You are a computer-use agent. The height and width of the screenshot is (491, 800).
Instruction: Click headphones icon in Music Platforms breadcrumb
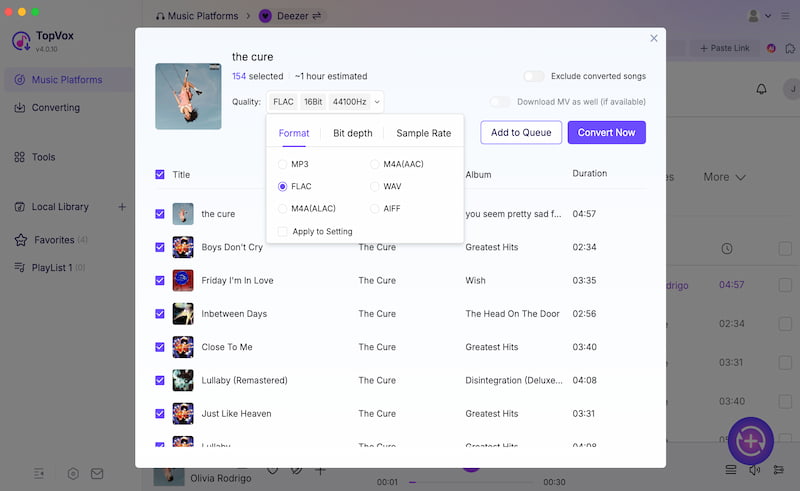pos(160,16)
